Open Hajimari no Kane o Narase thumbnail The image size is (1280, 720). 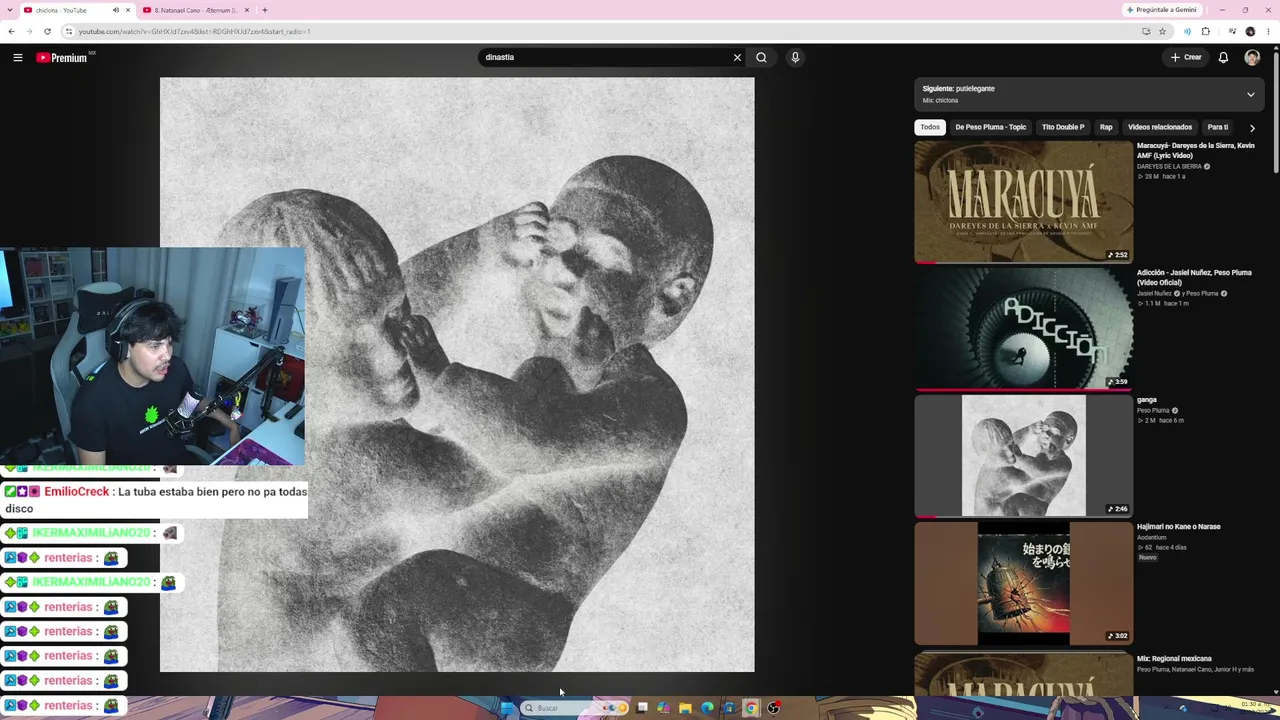[1023, 583]
